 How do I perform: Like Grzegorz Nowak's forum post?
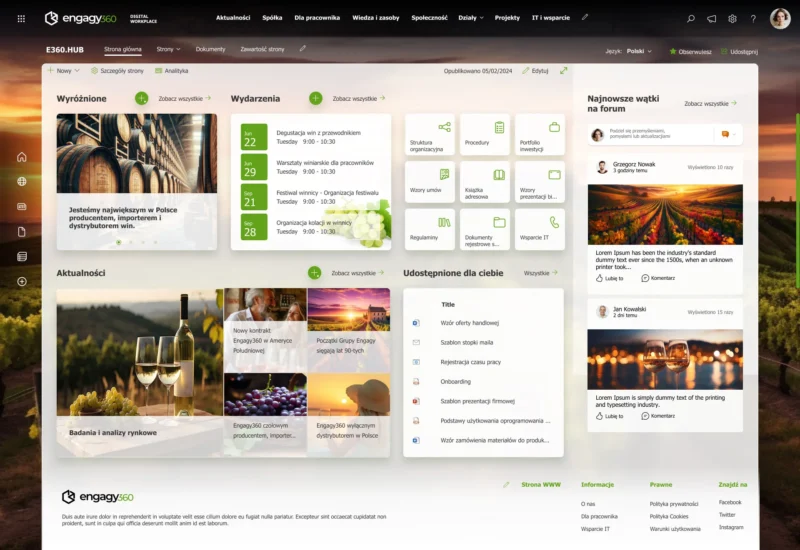(x=609, y=278)
